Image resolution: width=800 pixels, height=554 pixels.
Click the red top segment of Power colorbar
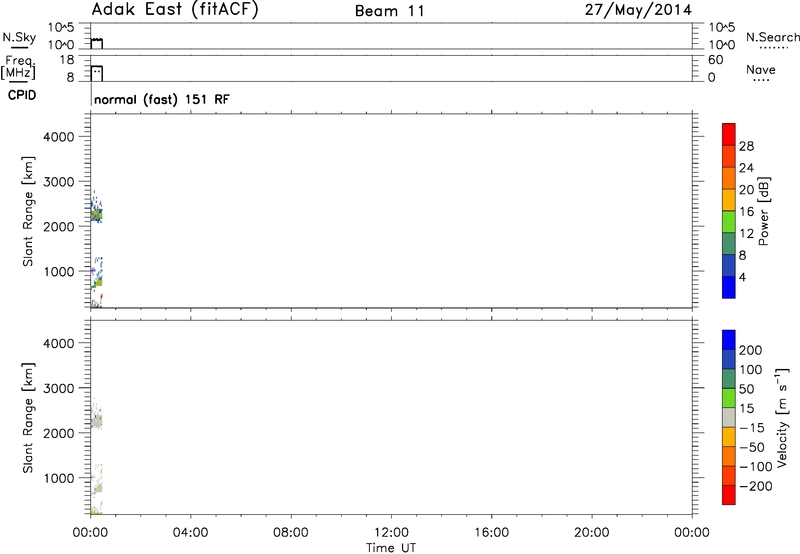(729, 134)
